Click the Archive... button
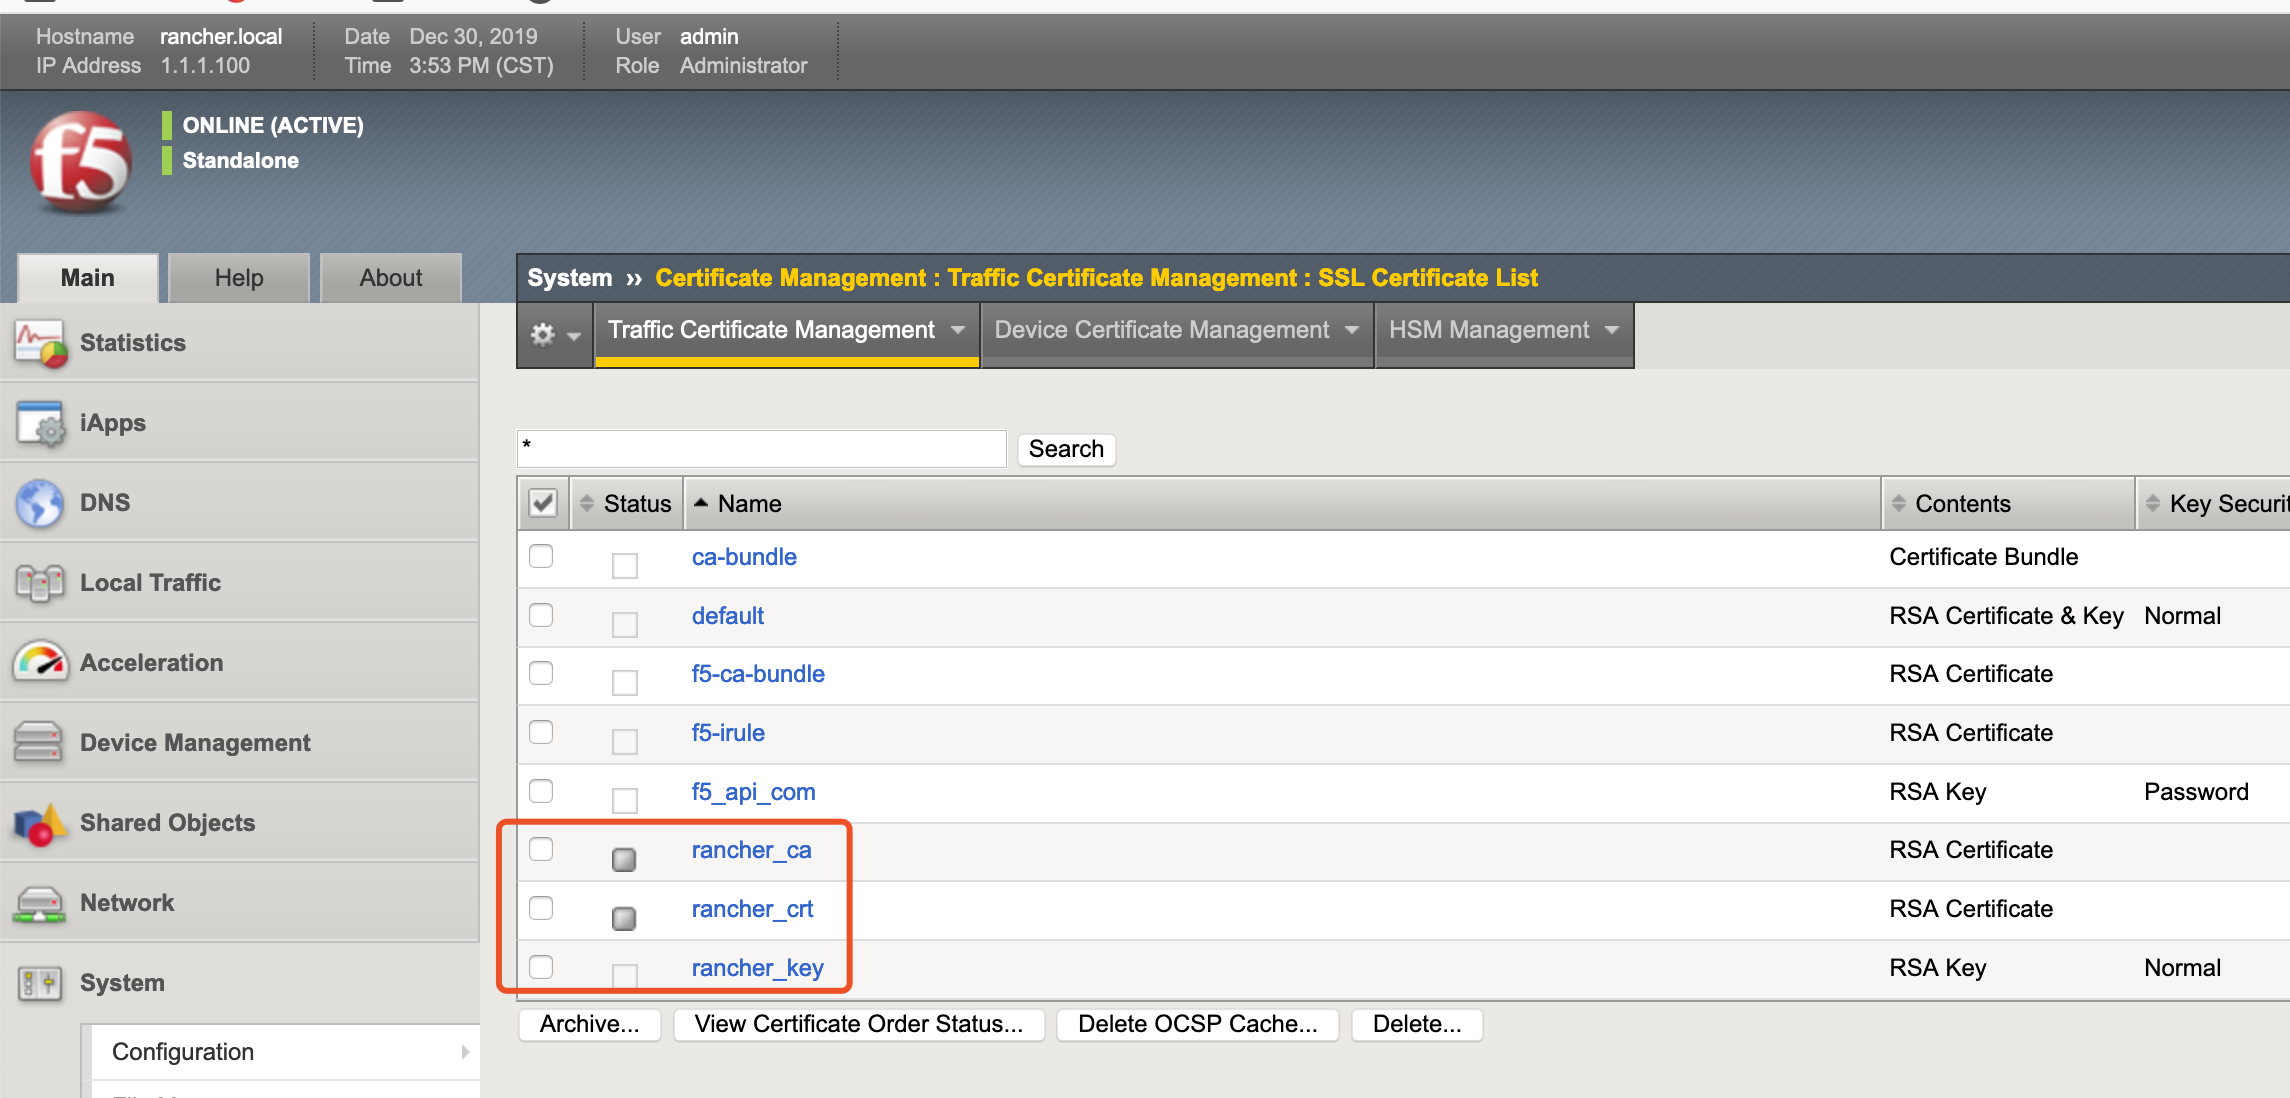 point(590,1024)
